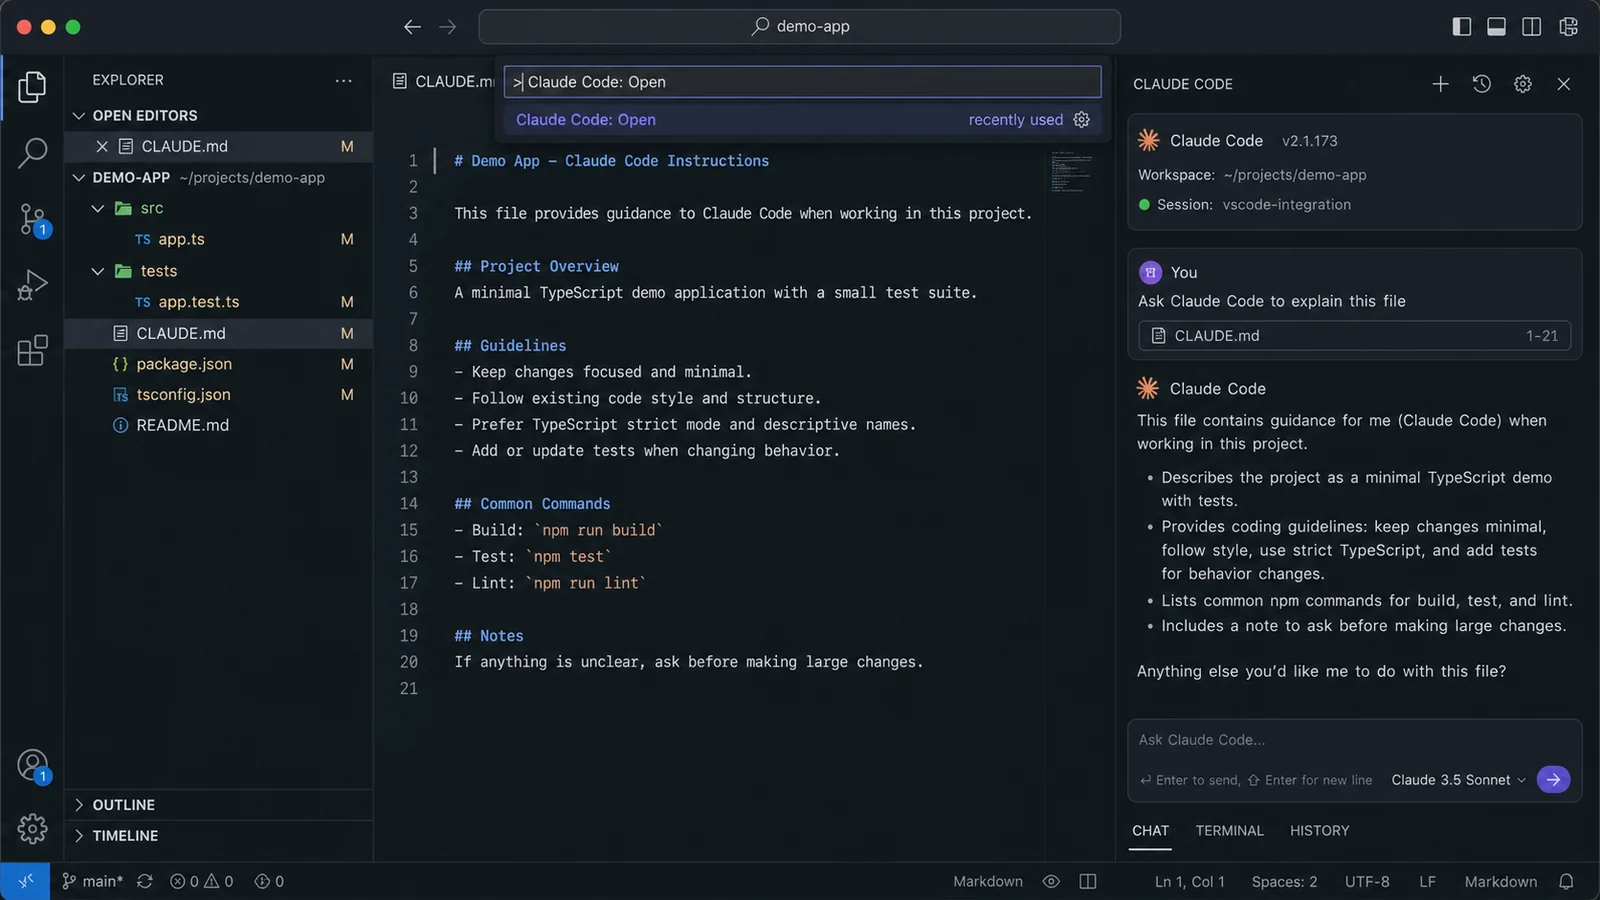Collapse the tests folder
Image resolution: width=1600 pixels, height=900 pixels.
[x=98, y=271]
